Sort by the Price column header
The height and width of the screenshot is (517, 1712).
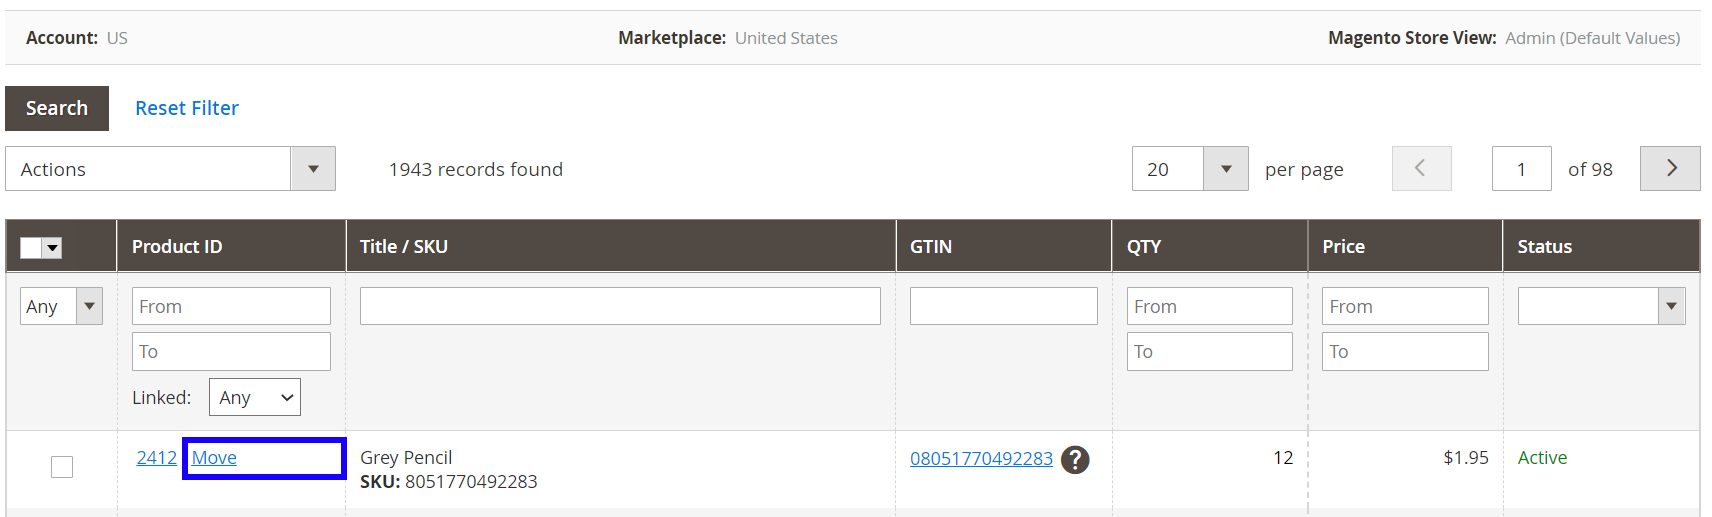pos(1343,247)
